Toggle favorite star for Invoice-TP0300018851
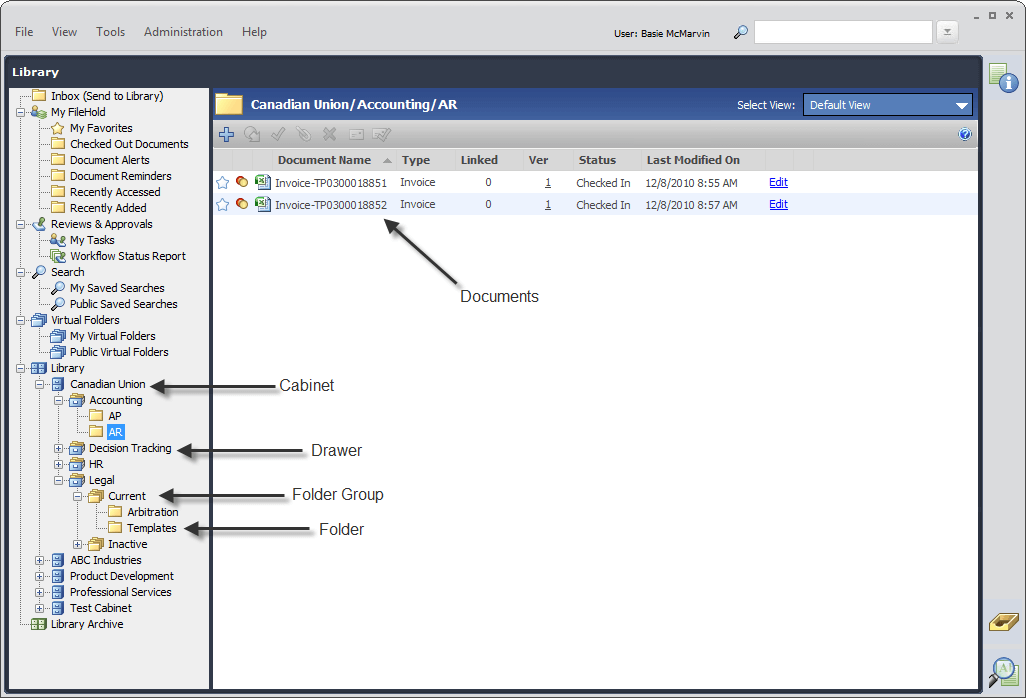The width and height of the screenshot is (1026, 698). click(x=222, y=183)
